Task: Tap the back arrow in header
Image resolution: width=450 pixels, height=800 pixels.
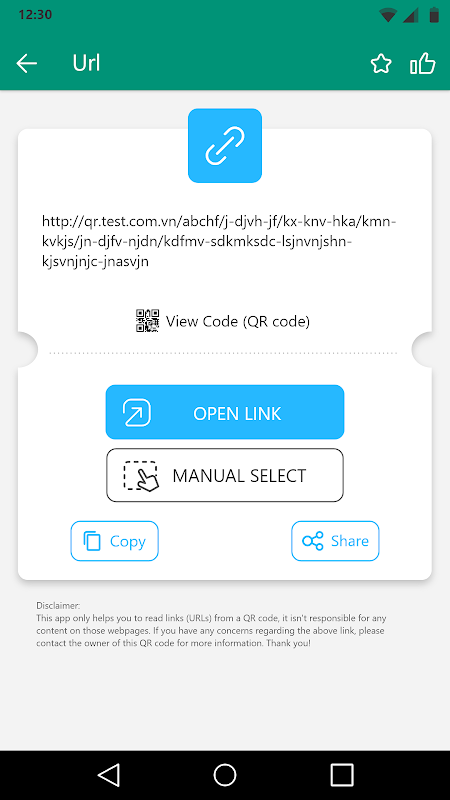Action: pyautogui.click(x=27, y=64)
